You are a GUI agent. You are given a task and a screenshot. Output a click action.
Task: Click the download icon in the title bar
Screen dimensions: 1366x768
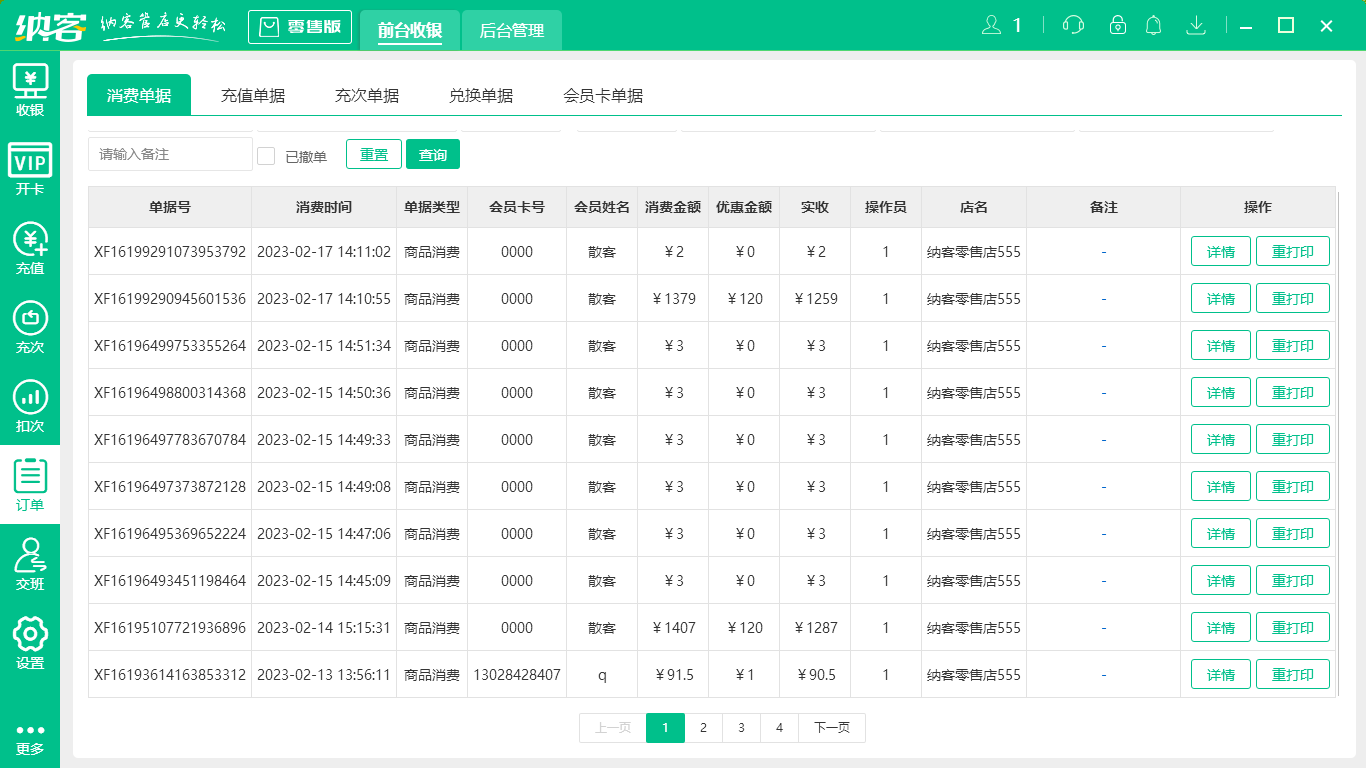coord(1196,25)
